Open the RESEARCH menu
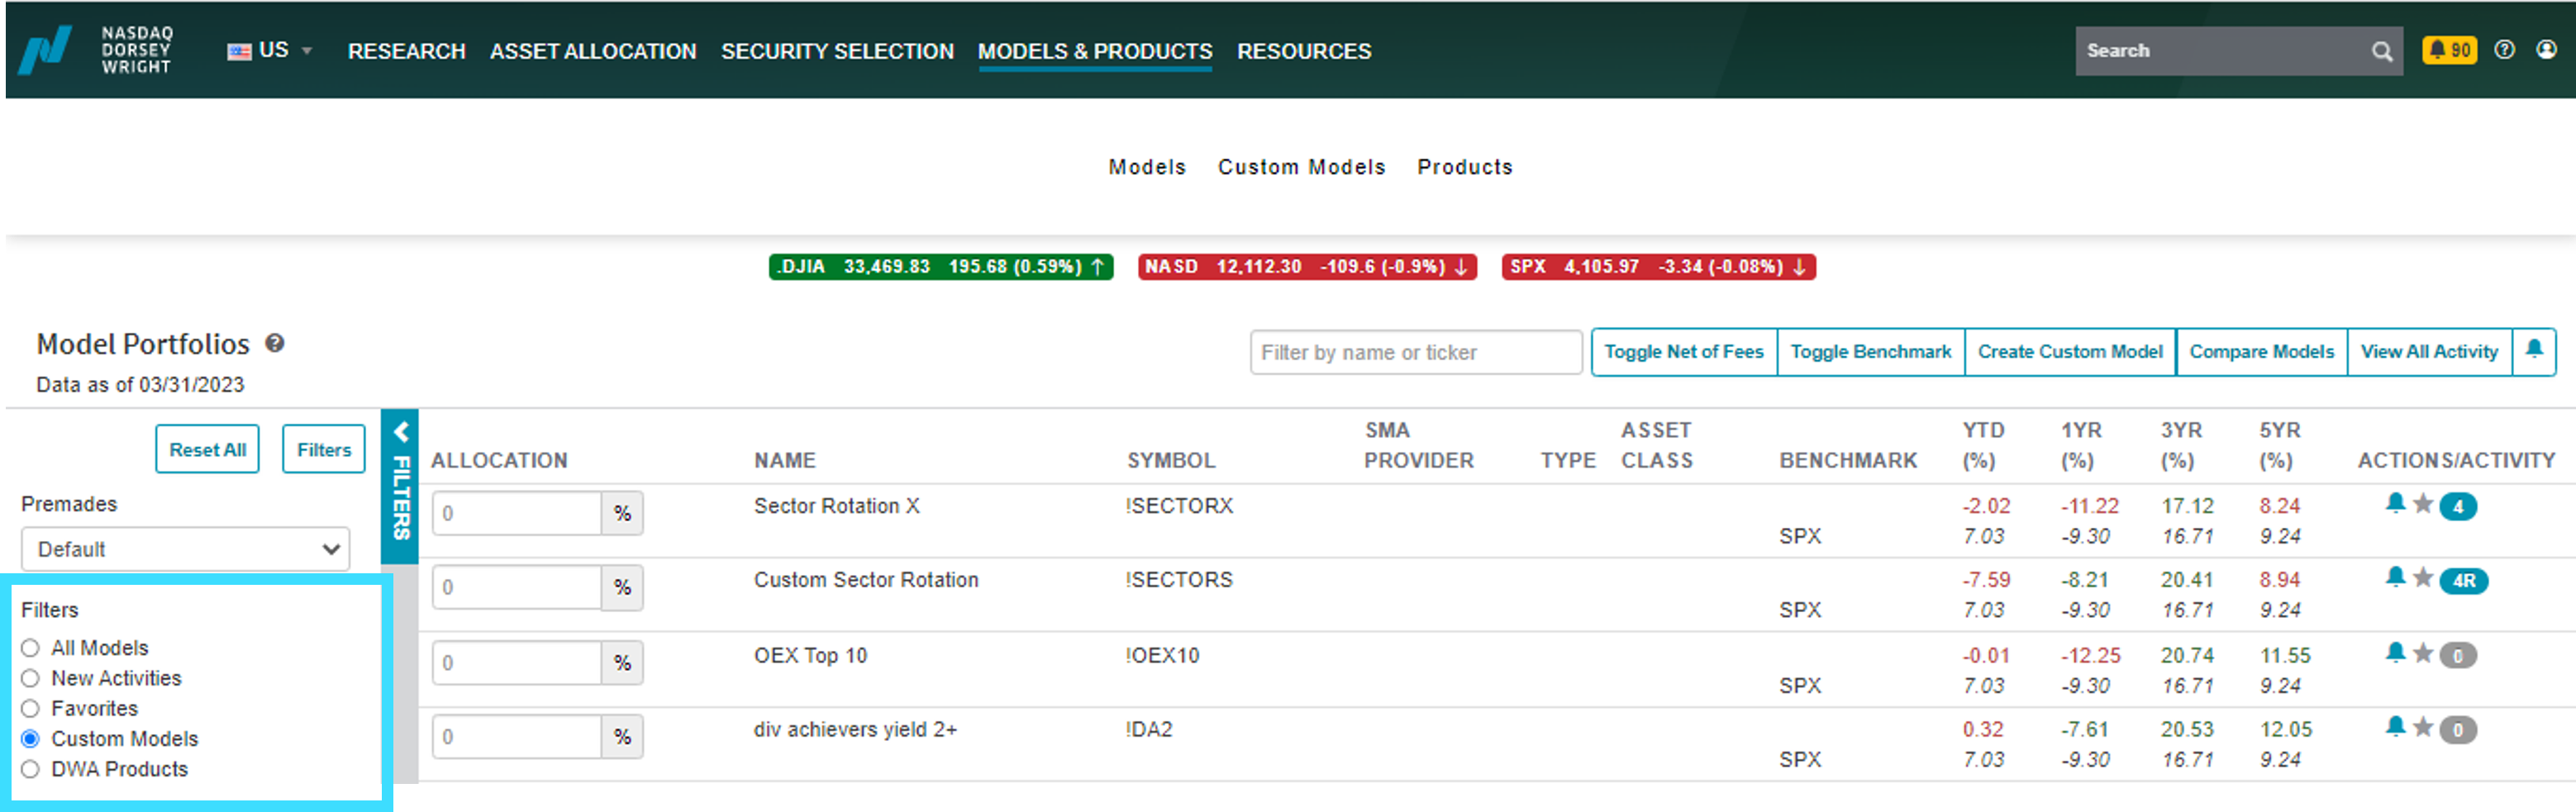 click(406, 51)
